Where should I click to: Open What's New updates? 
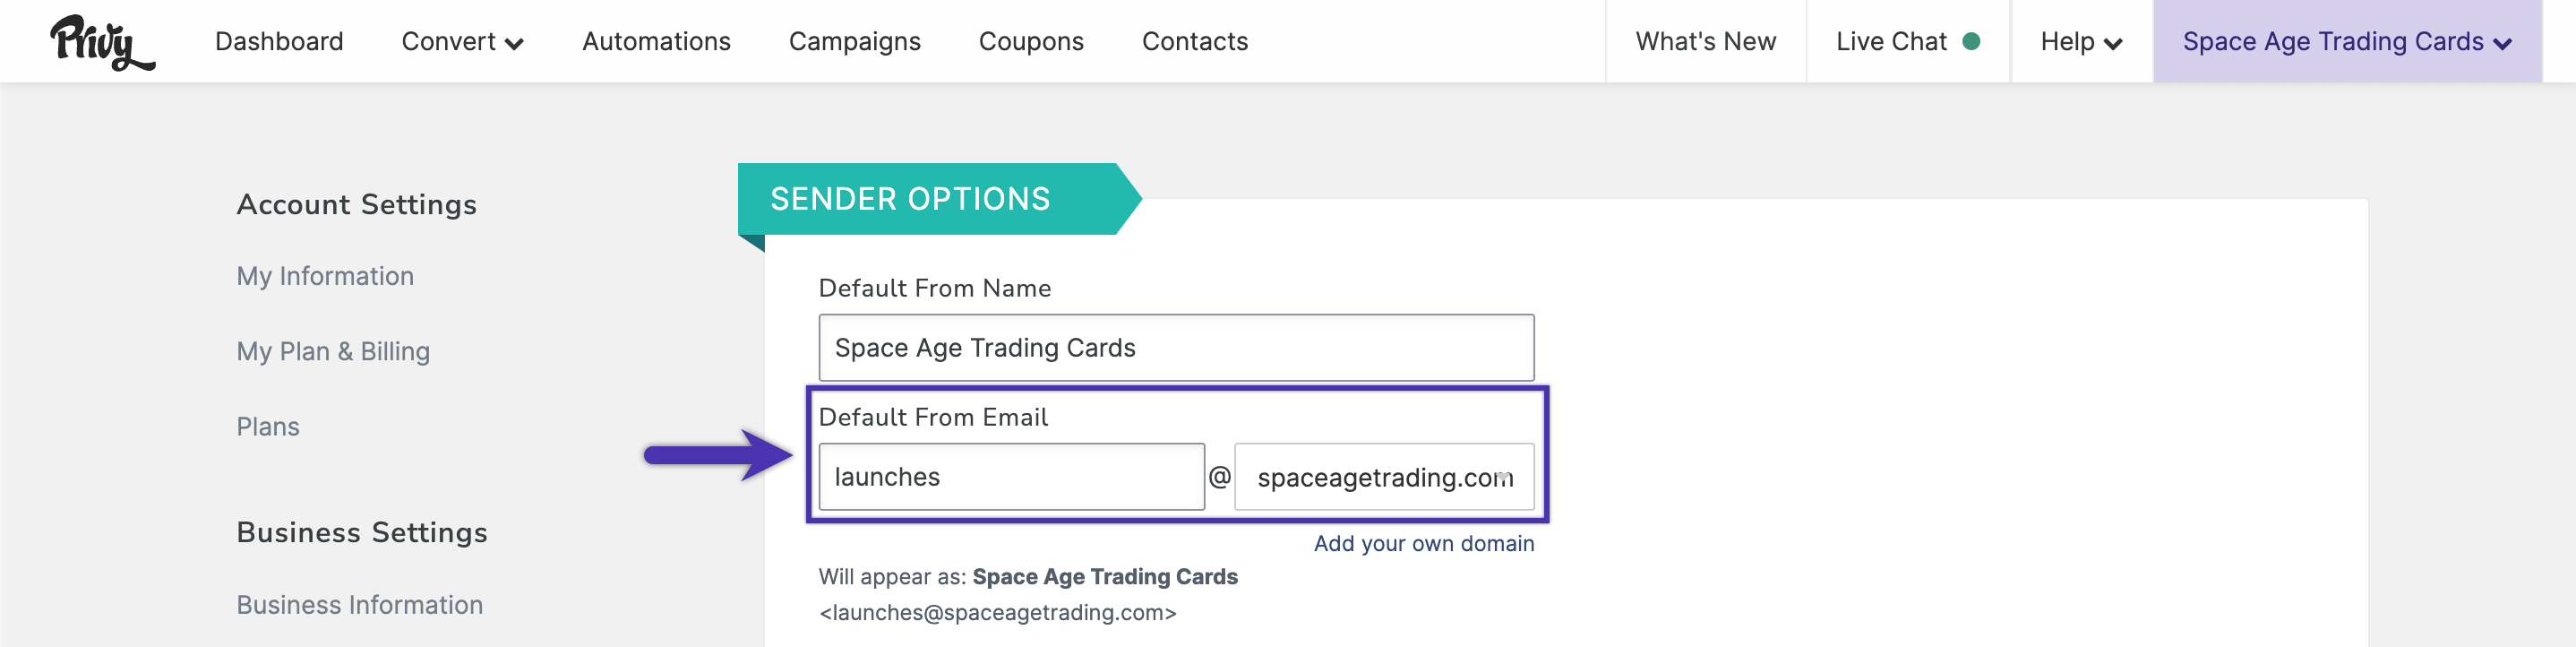(x=1705, y=41)
